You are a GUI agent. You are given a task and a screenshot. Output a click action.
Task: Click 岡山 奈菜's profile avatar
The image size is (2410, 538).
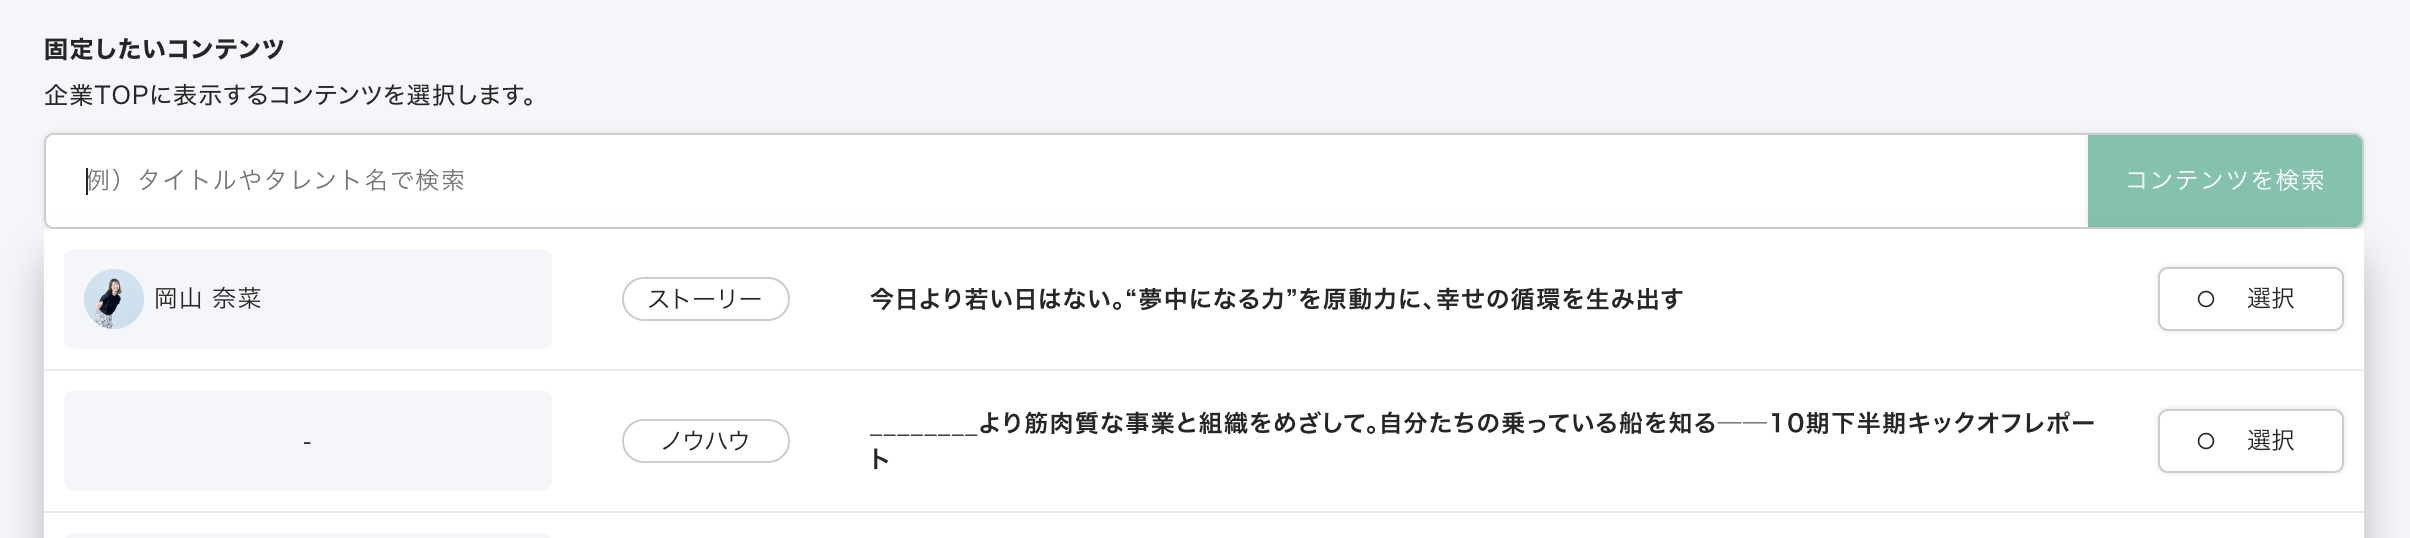pyautogui.click(x=113, y=299)
